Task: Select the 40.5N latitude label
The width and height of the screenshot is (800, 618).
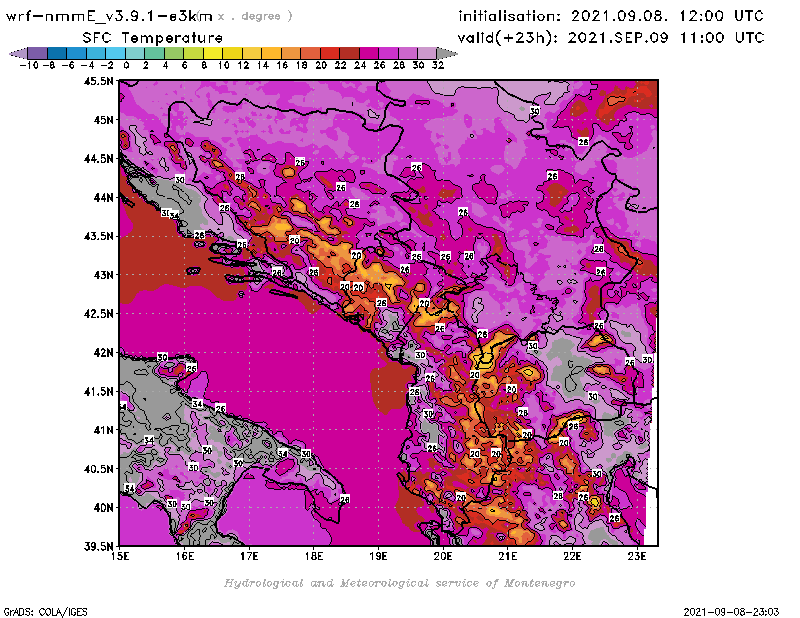Action: tap(98, 469)
